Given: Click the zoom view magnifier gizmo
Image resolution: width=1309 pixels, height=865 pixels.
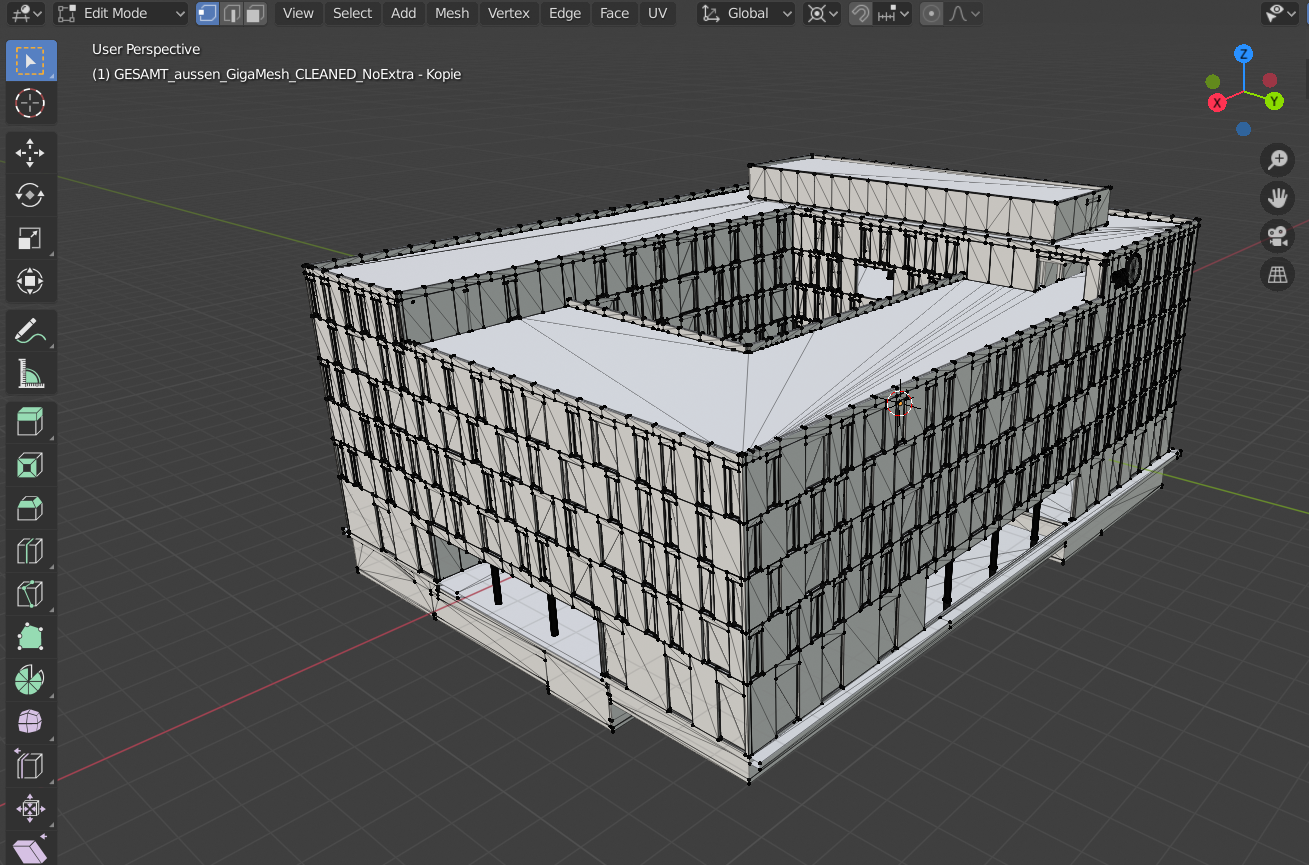Looking at the screenshot, I should pyautogui.click(x=1277, y=159).
